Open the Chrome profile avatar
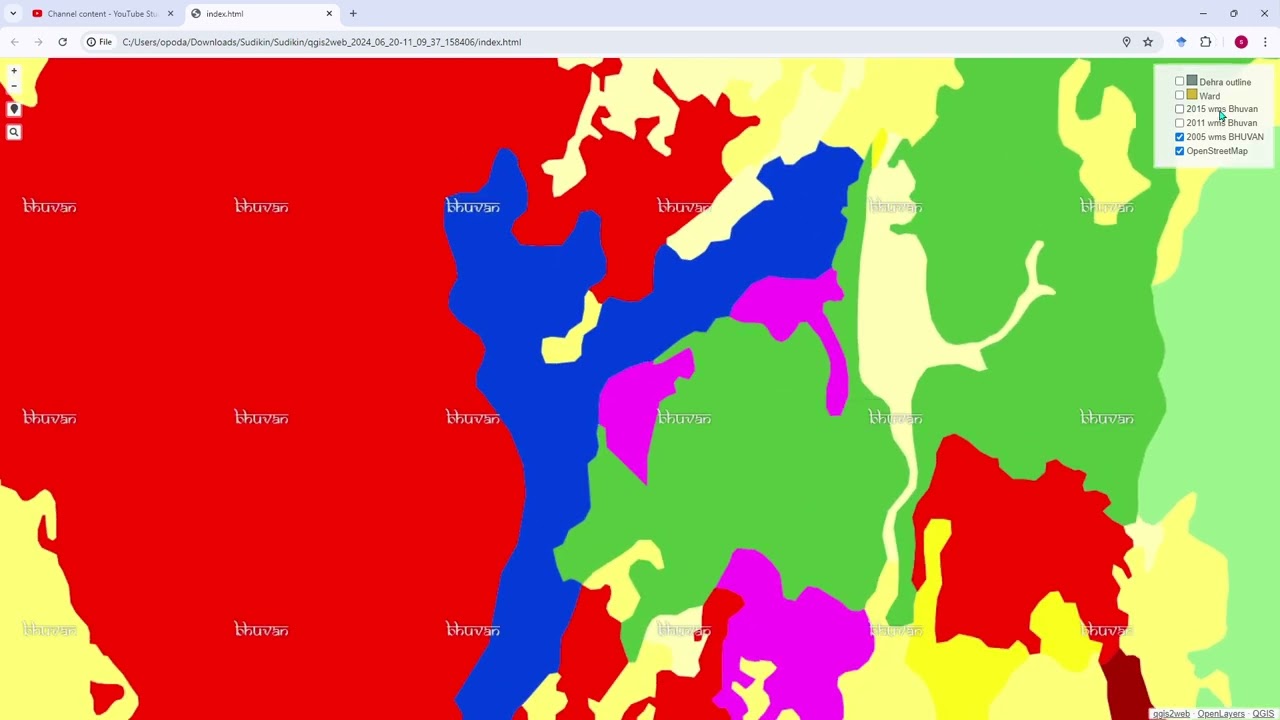1280x720 pixels. click(x=1241, y=42)
